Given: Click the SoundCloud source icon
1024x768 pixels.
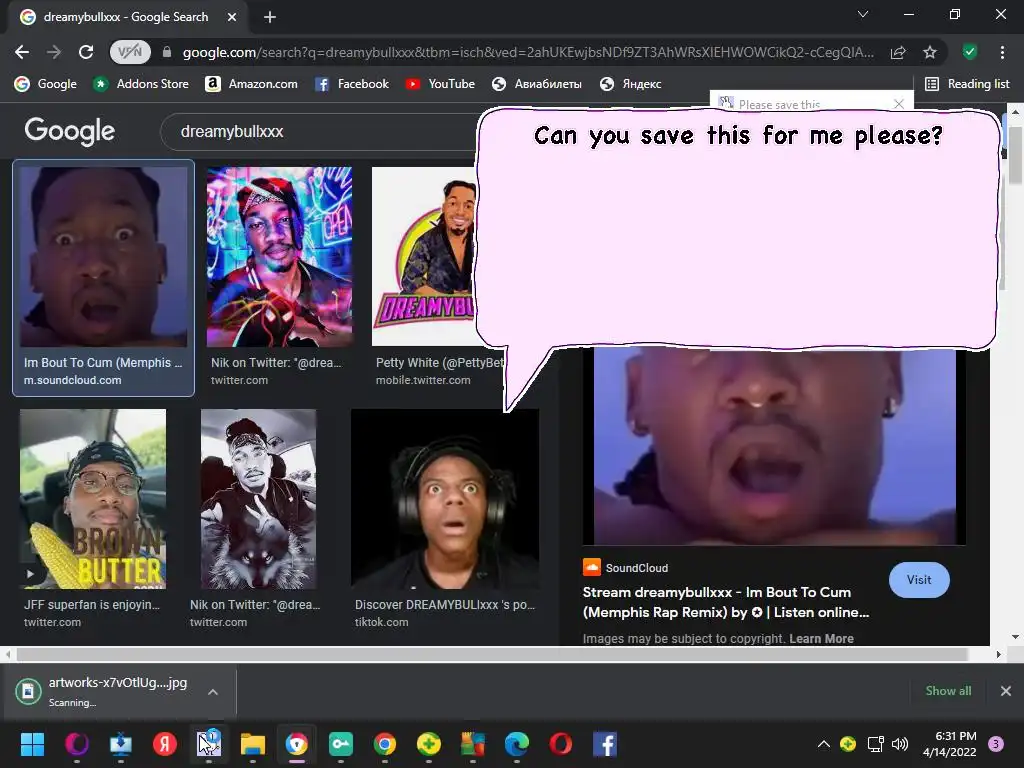Looking at the screenshot, I should (592, 567).
